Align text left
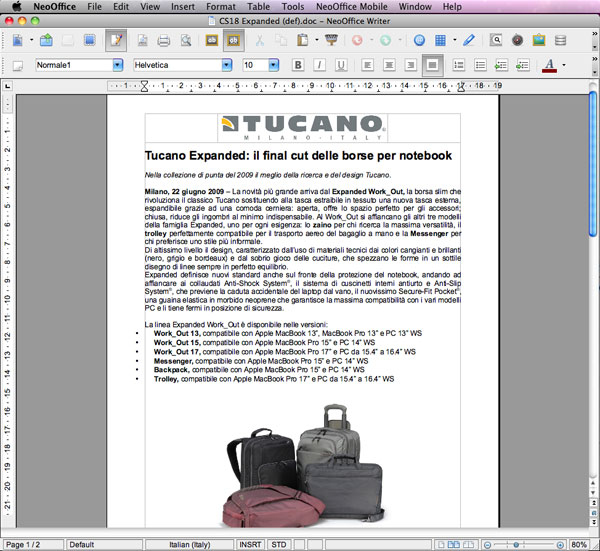The width and height of the screenshot is (600, 551). (x=367, y=65)
